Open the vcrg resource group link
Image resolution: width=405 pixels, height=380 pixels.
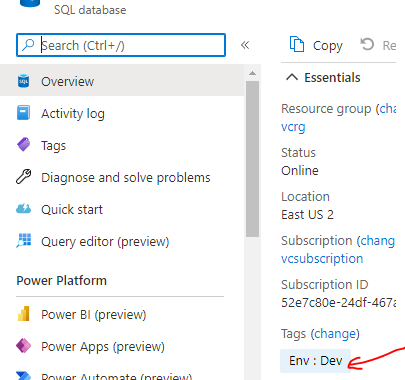(x=293, y=127)
